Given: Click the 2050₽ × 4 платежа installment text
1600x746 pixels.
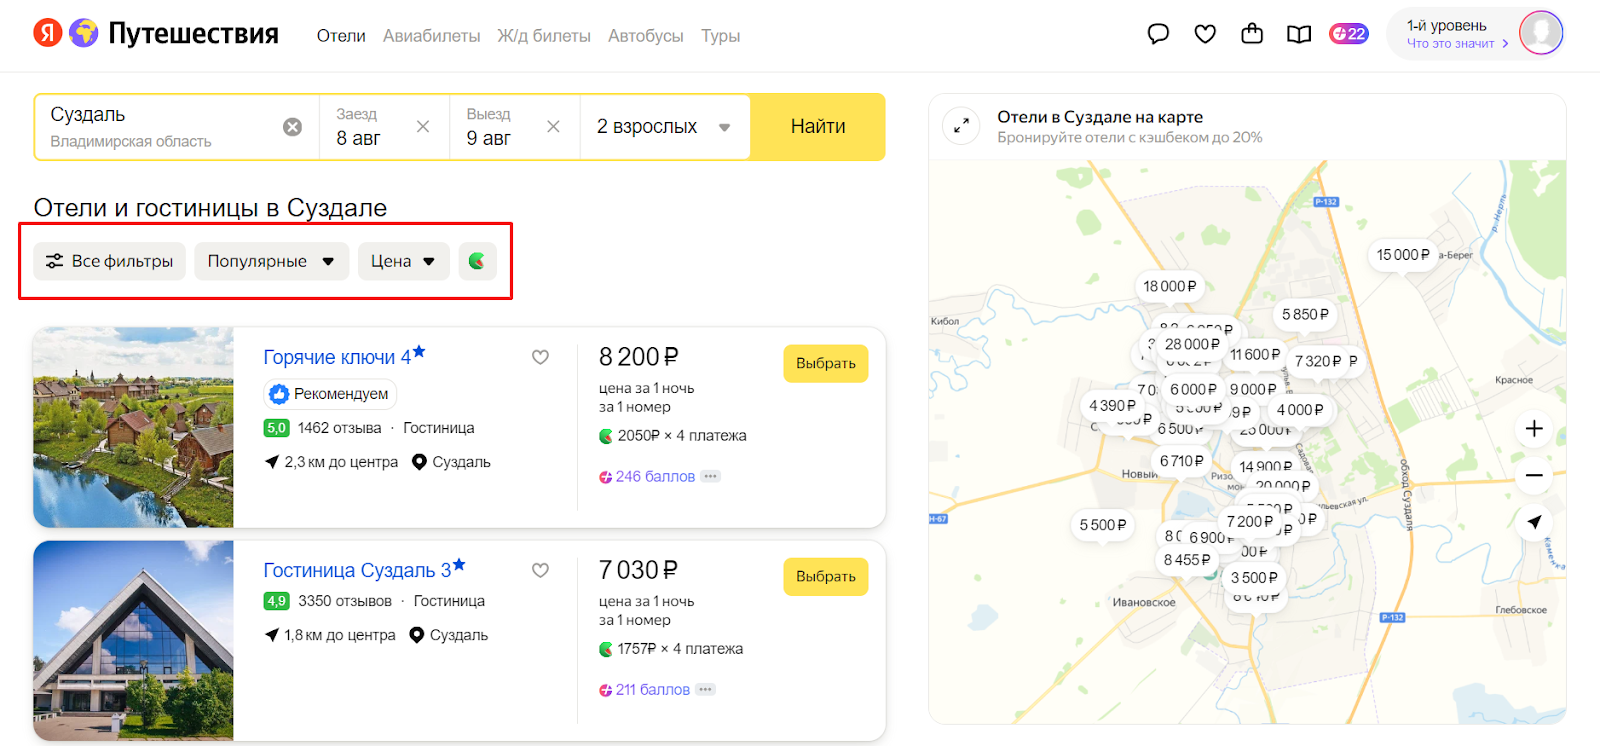Looking at the screenshot, I should (682, 436).
